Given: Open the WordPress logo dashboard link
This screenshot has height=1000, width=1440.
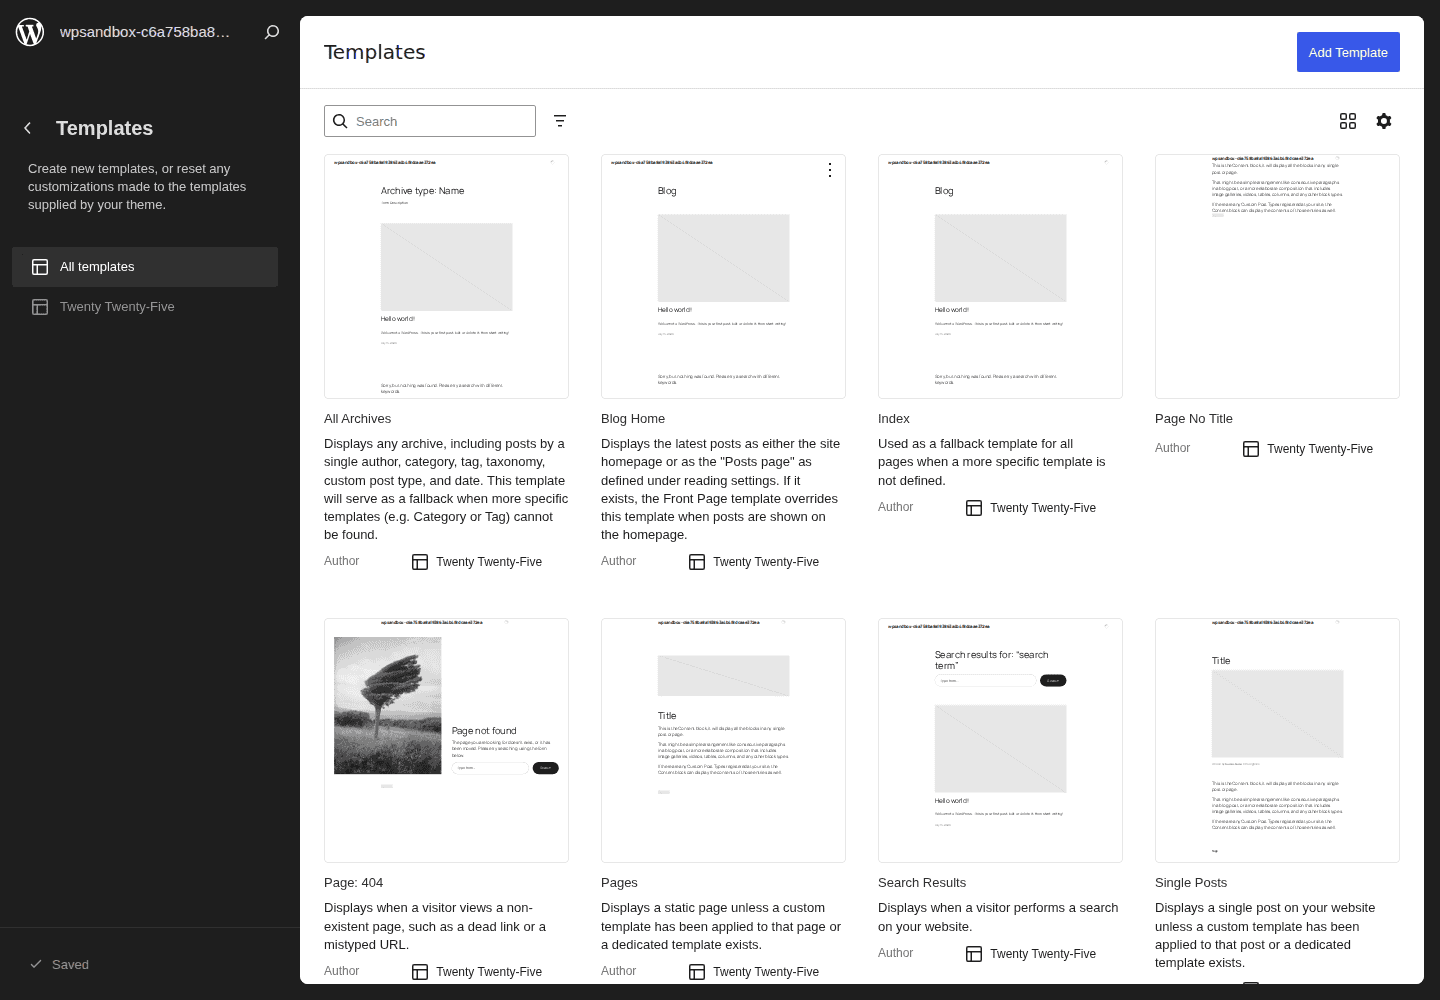Looking at the screenshot, I should pyautogui.click(x=30, y=32).
